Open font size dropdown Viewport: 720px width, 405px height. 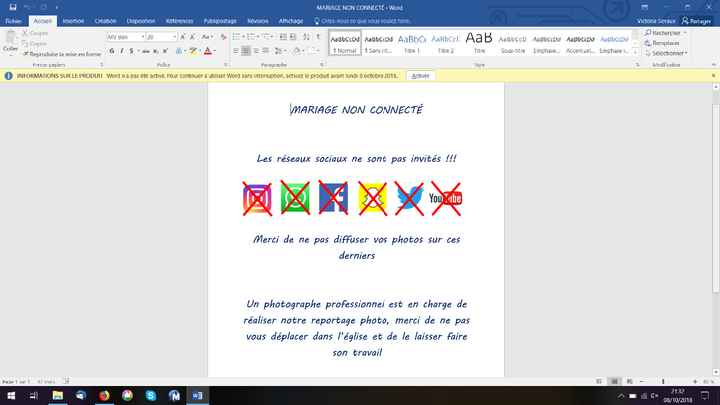coord(174,37)
